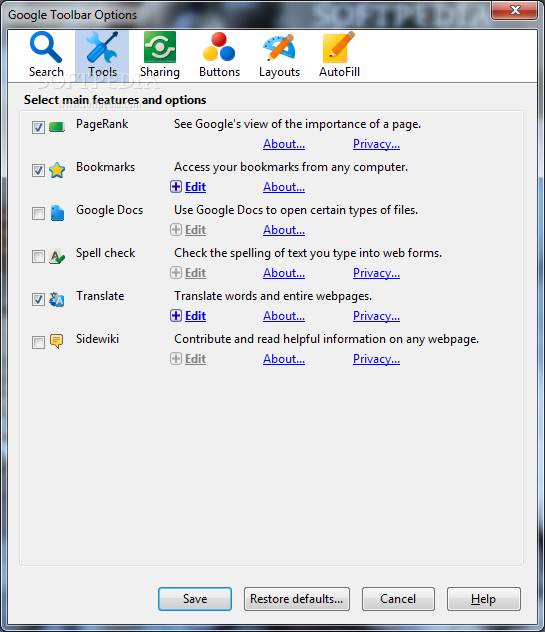The width and height of the screenshot is (545, 632).
Task: Click the Spell check feature label
Action: tap(106, 253)
